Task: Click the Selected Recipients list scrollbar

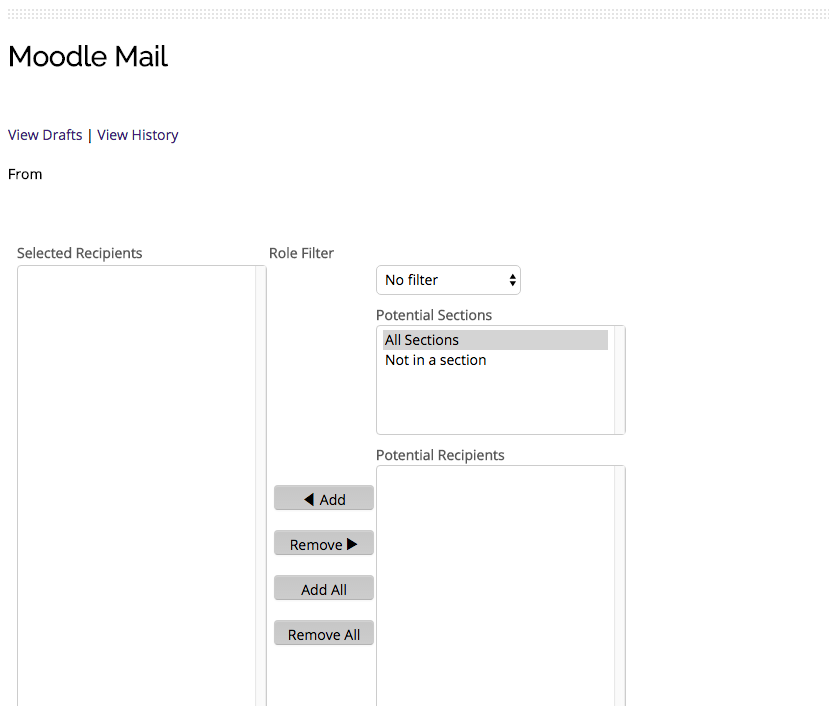Action: click(x=260, y=486)
